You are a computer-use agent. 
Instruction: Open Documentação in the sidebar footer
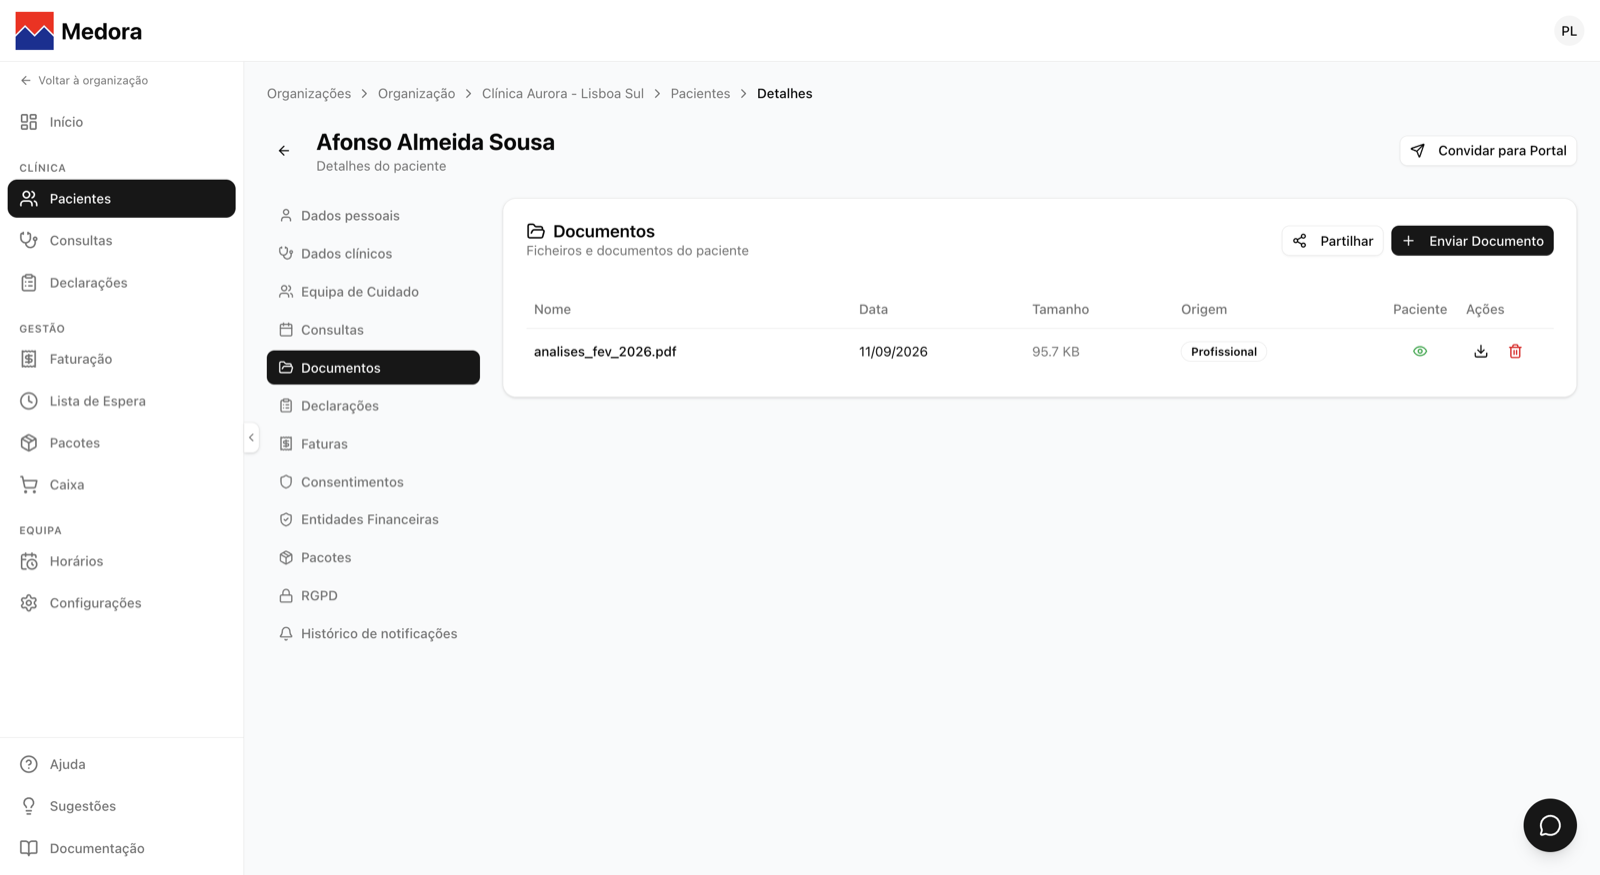coord(122,848)
